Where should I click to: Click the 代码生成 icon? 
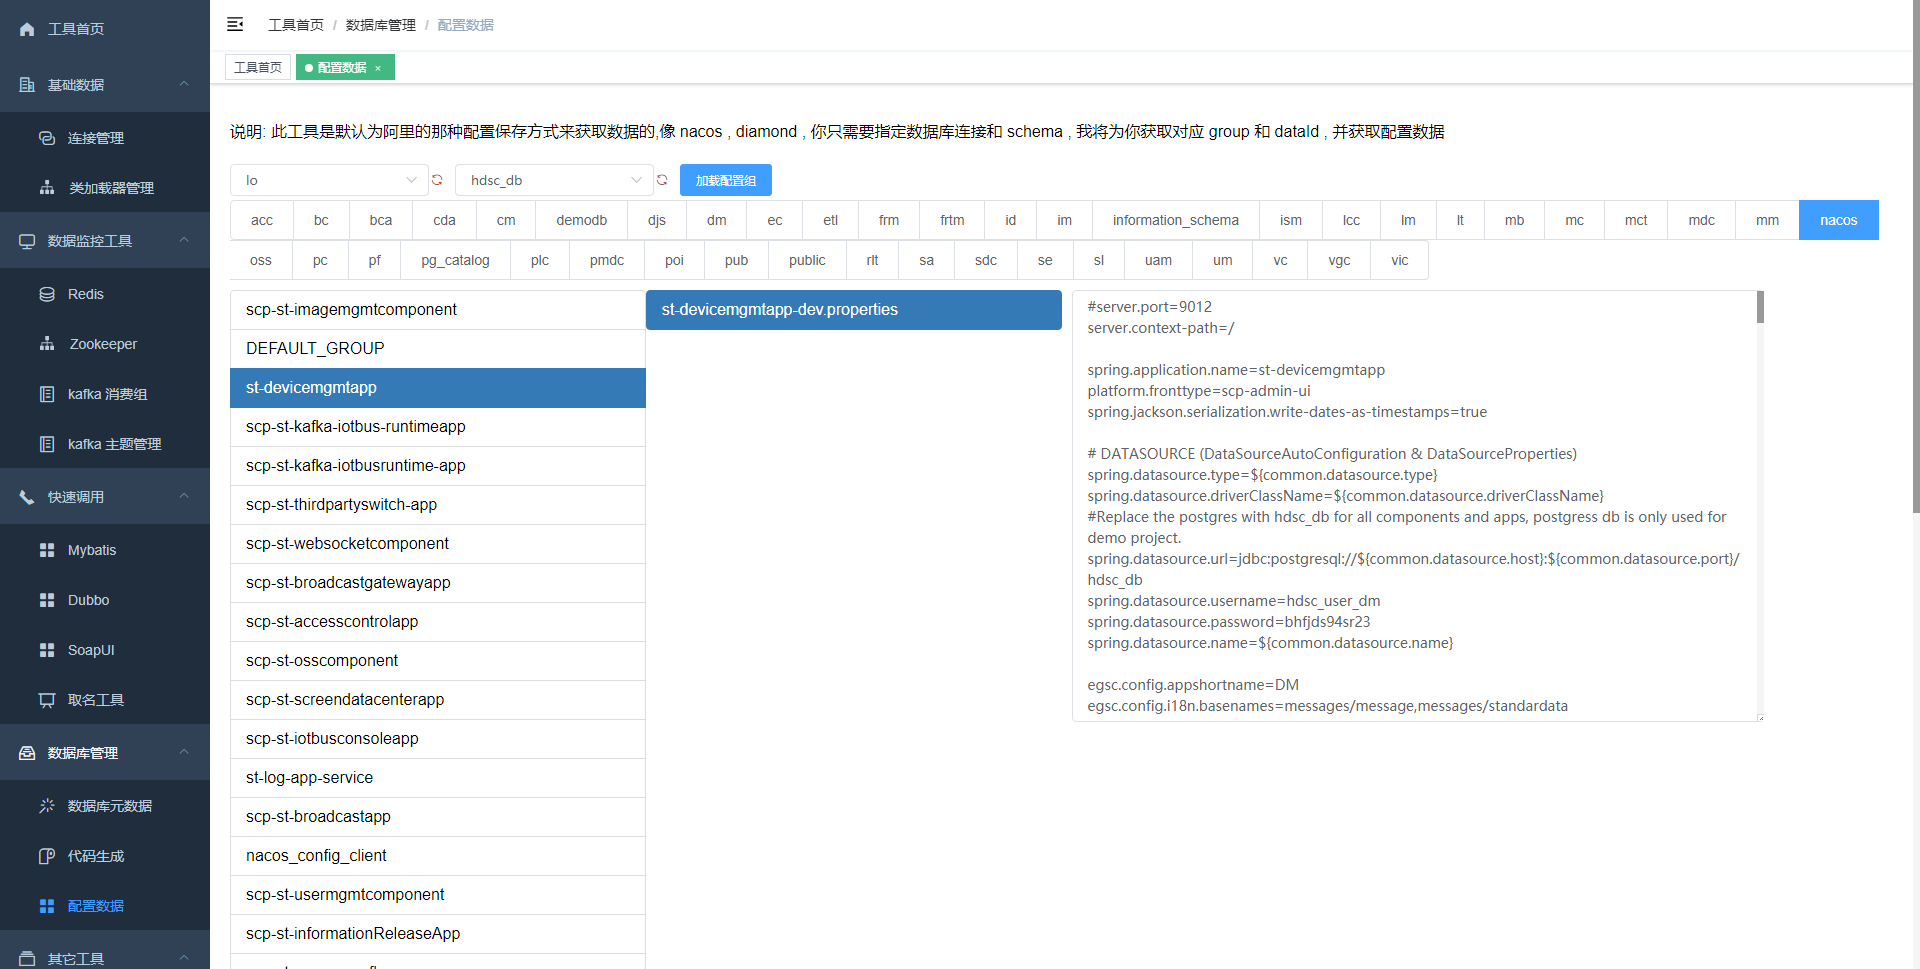click(47, 856)
